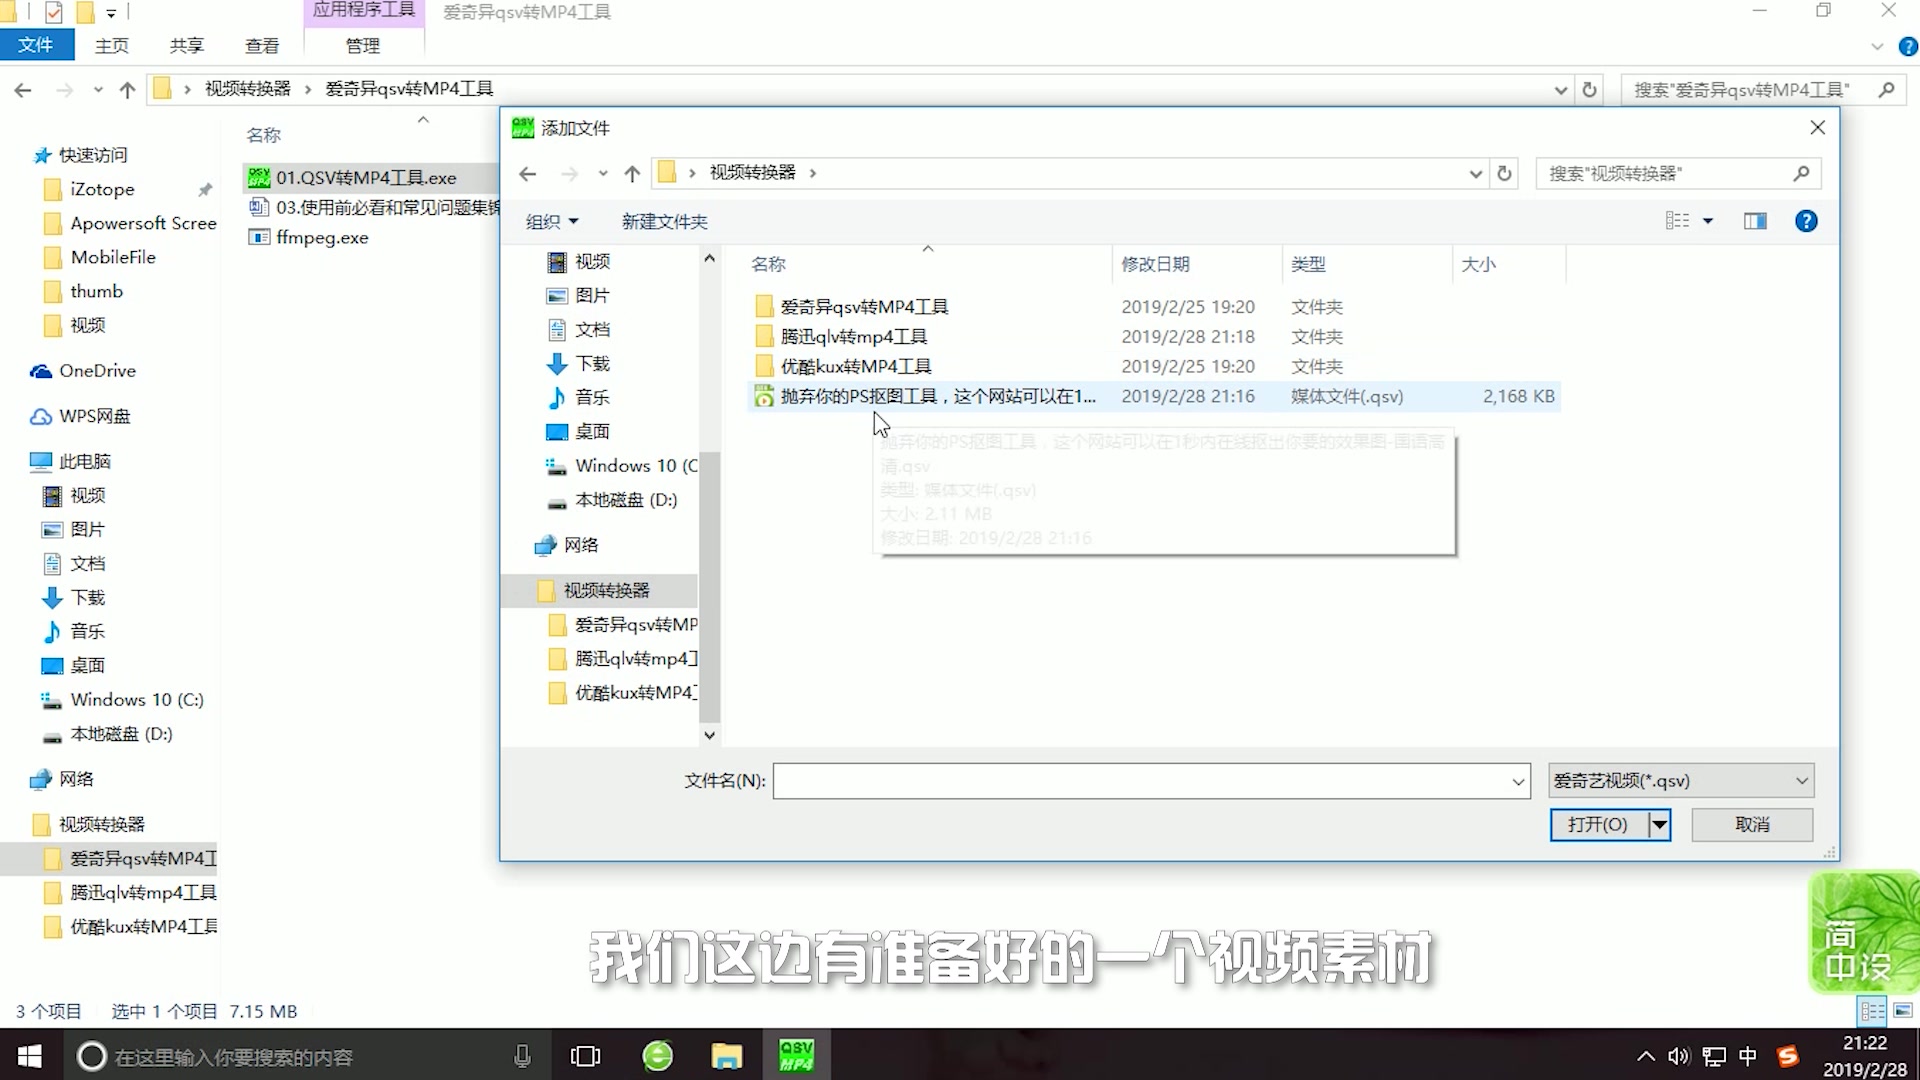Image resolution: width=1920 pixels, height=1080 pixels.
Task: Launch Microsoft Edge from the taskbar
Action: (x=657, y=1055)
